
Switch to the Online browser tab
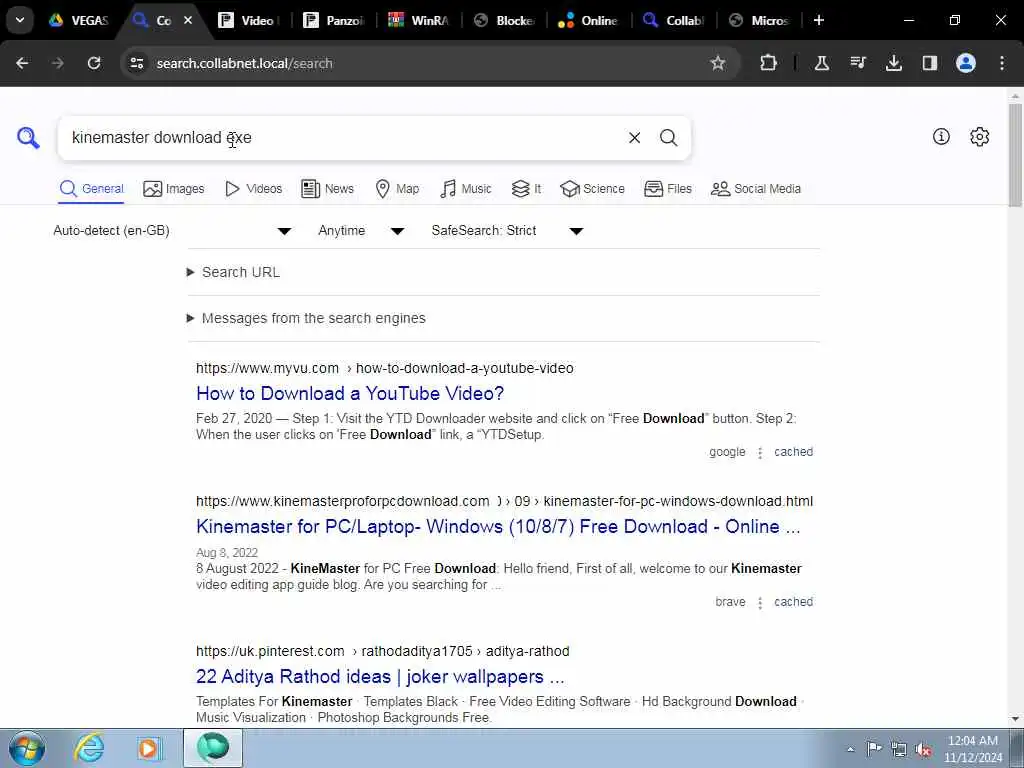click(x=588, y=20)
